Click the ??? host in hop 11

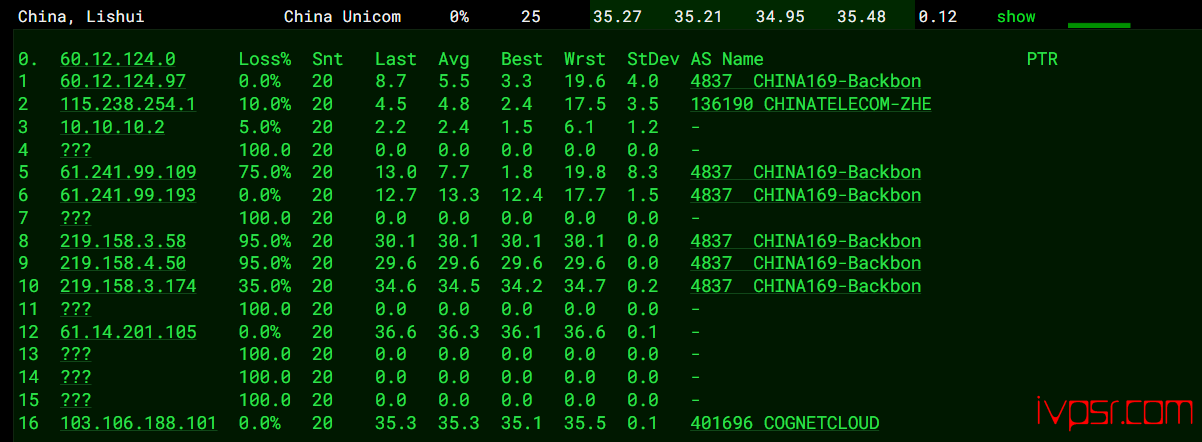pyautogui.click(x=76, y=309)
